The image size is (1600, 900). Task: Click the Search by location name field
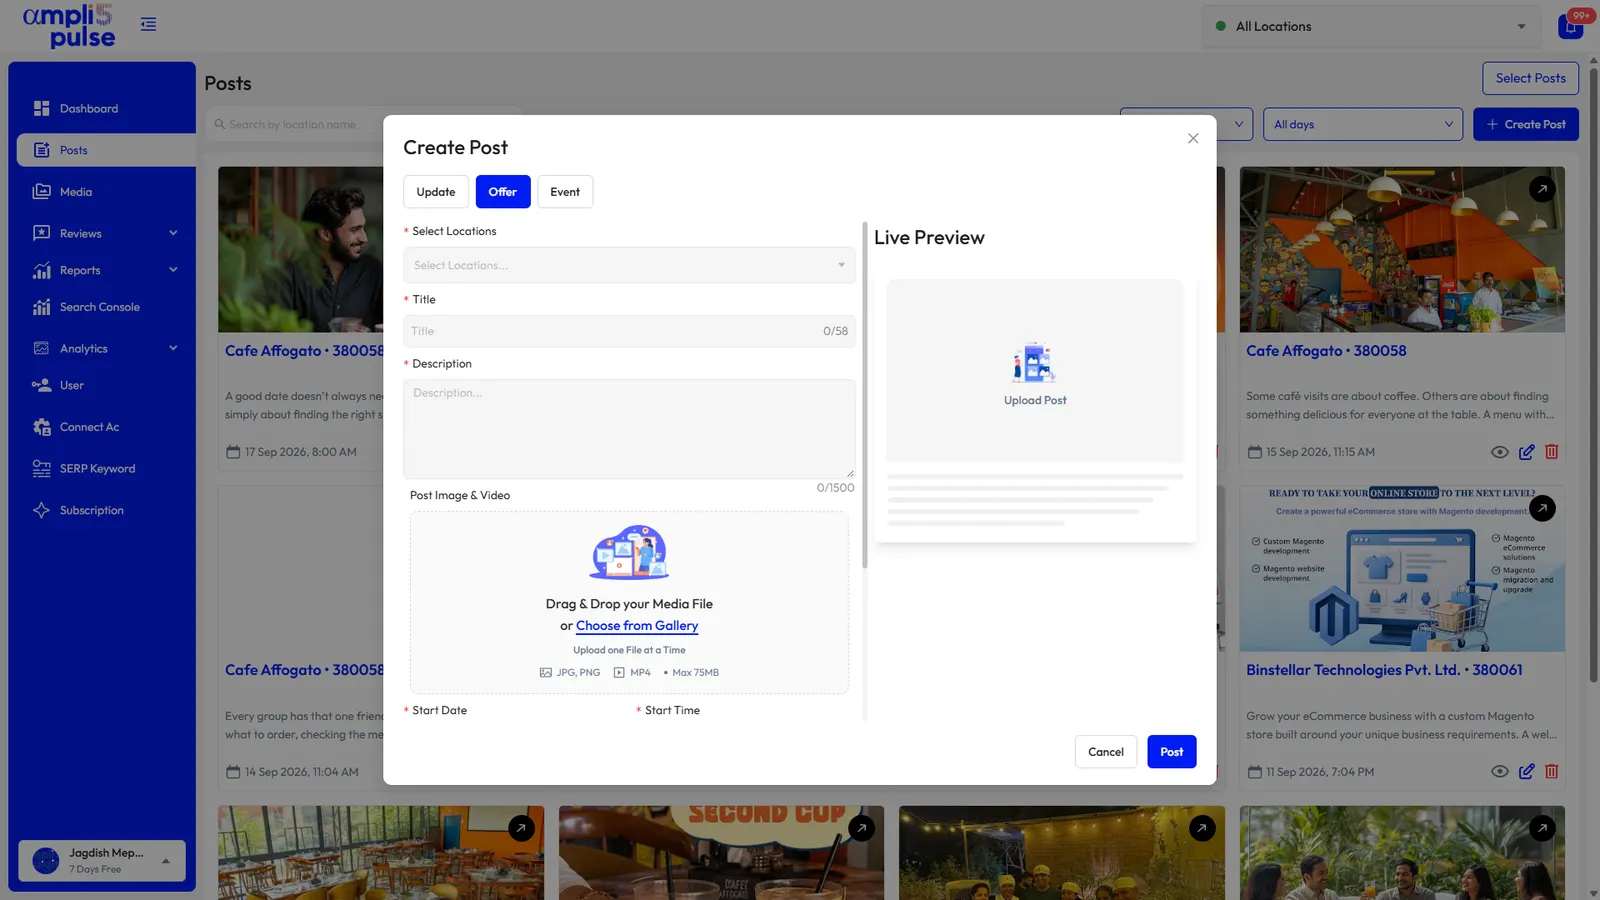click(365, 124)
